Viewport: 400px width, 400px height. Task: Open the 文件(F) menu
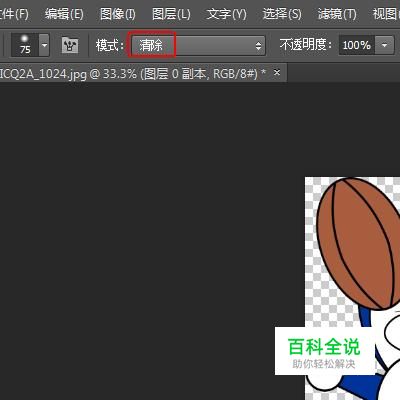pyautogui.click(x=14, y=14)
